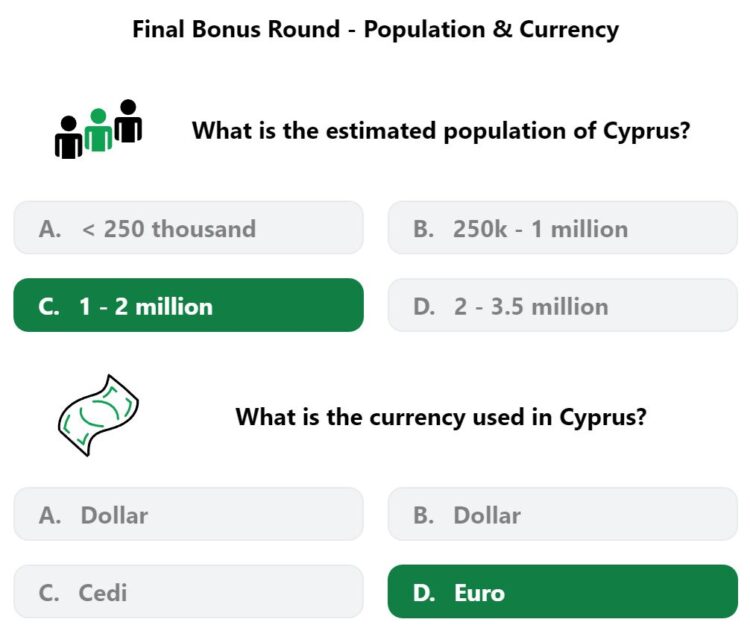Click the currency used in Cyprus question
This screenshot has width=750, height=625.
[441, 417]
